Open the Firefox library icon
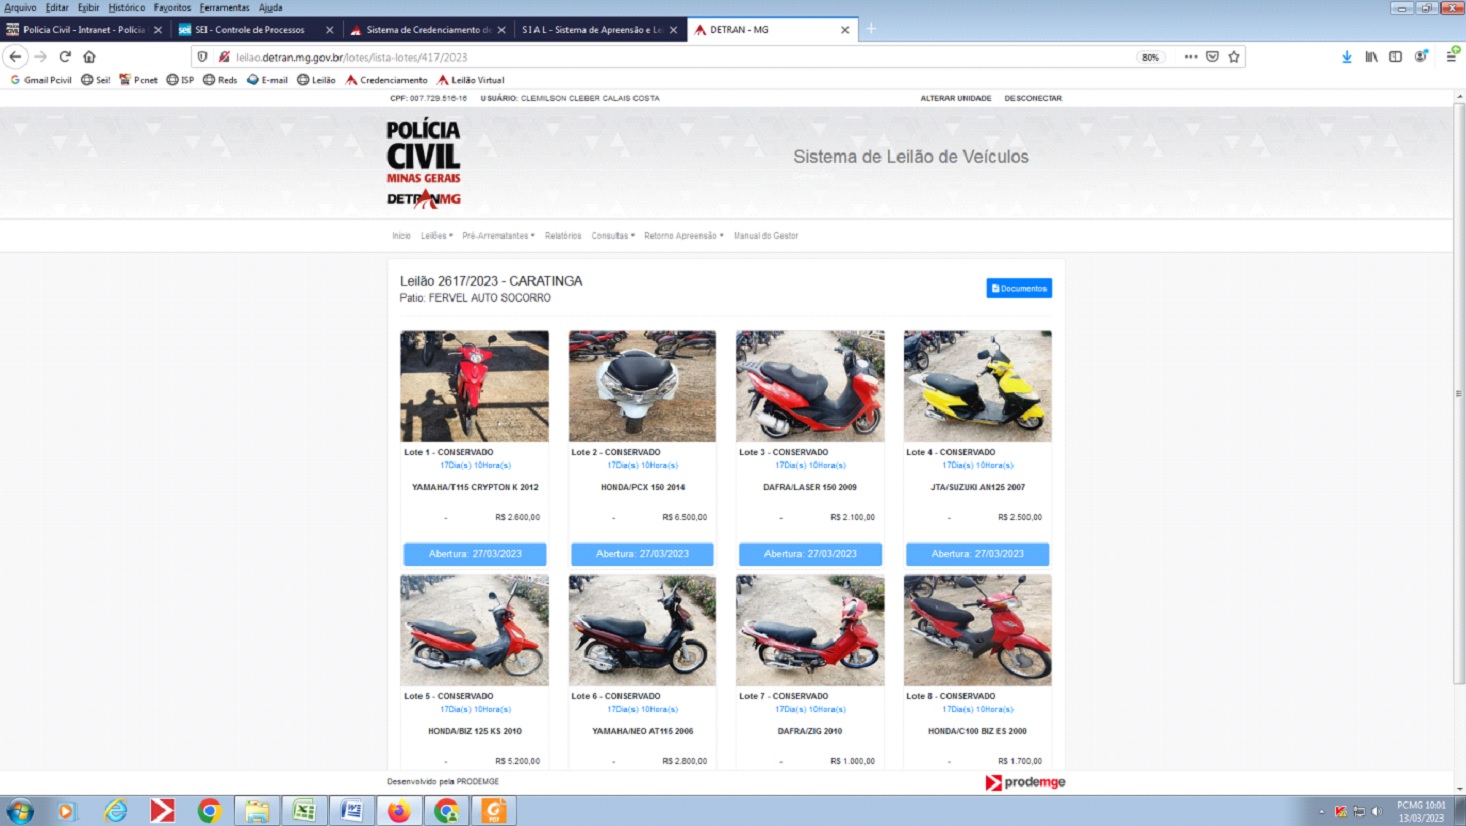Screen dimensions: 1466x826 (x=1371, y=57)
